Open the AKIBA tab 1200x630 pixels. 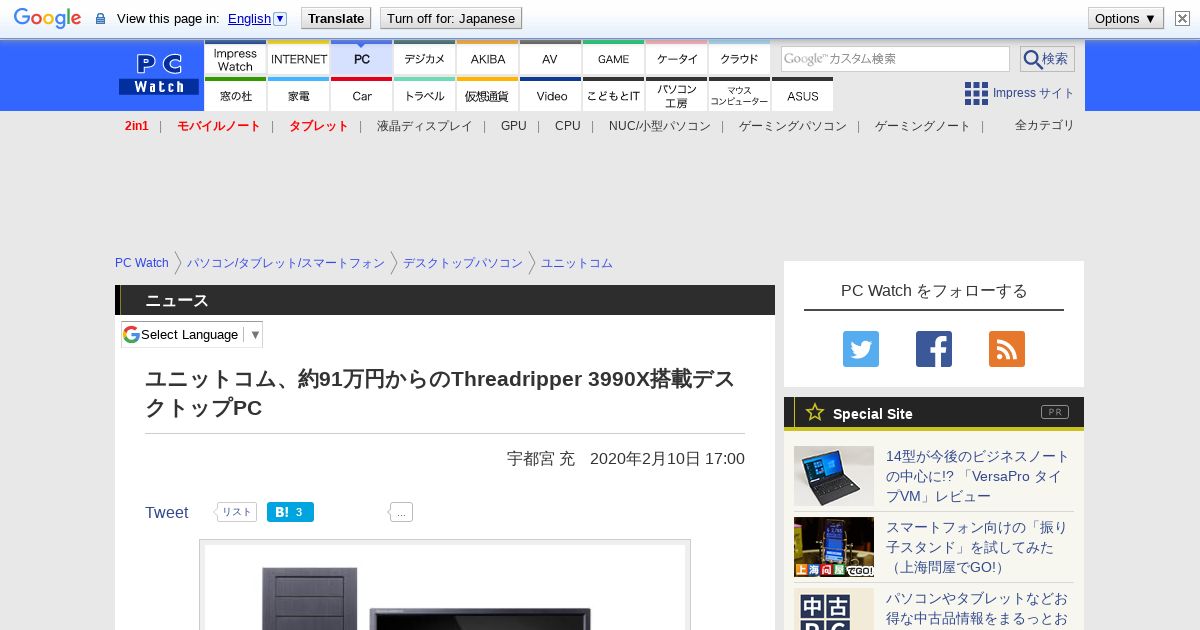pos(488,59)
